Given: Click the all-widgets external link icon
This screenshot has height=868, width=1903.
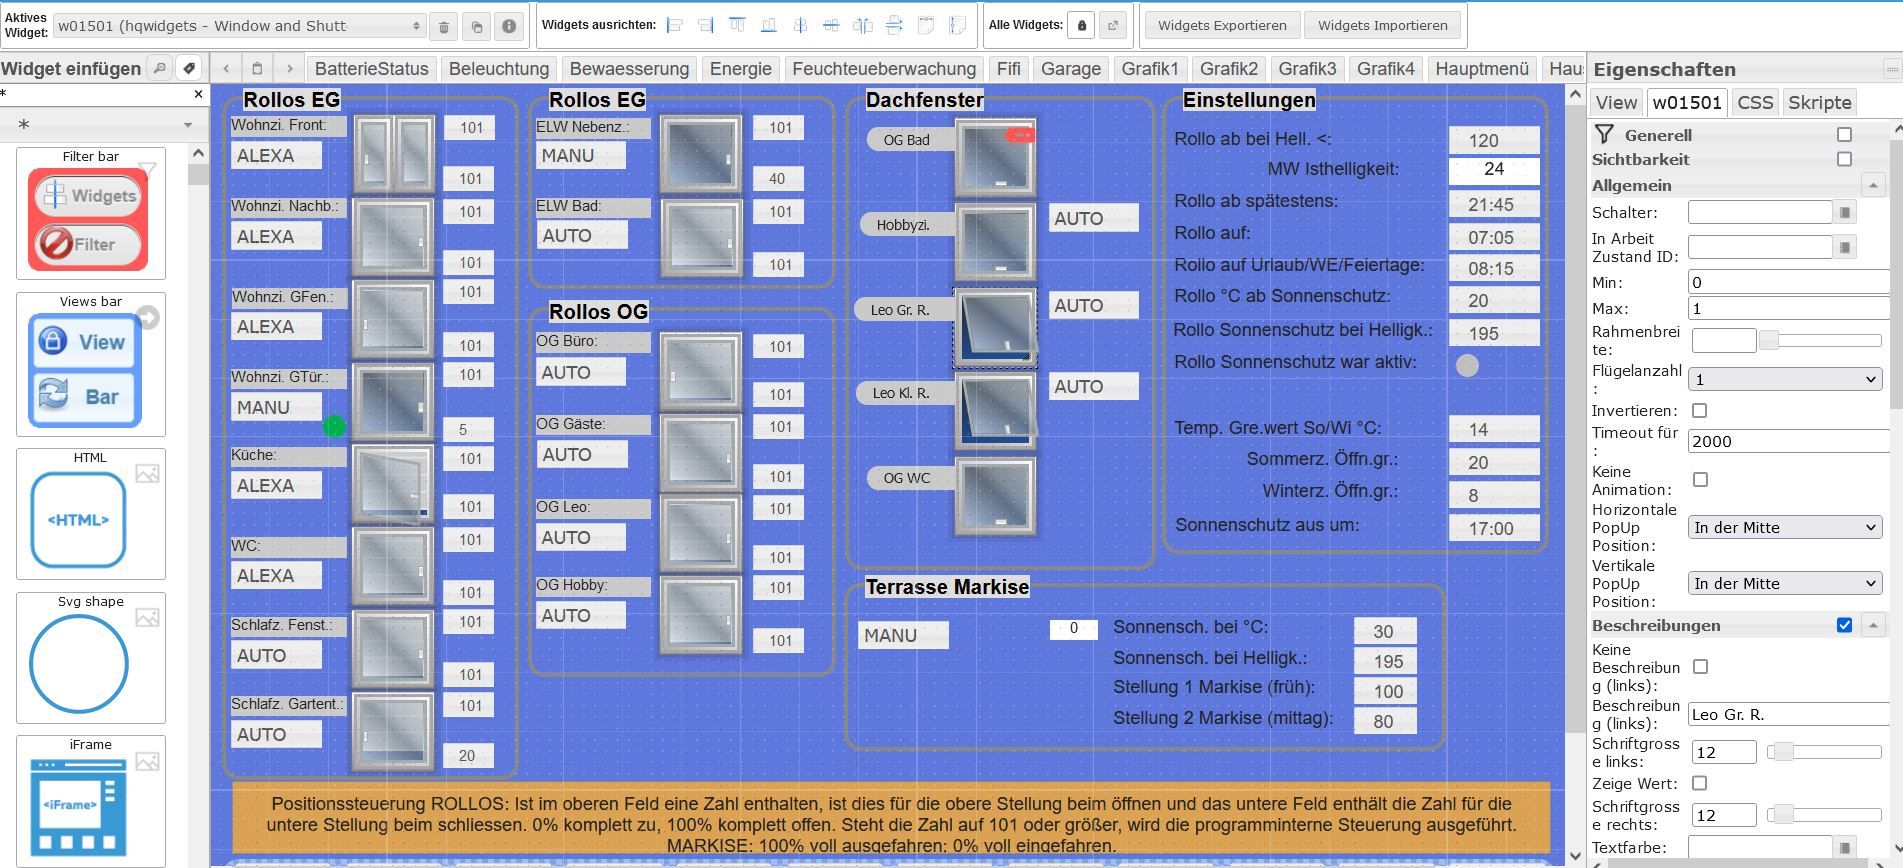Looking at the screenshot, I should [x=1112, y=26].
